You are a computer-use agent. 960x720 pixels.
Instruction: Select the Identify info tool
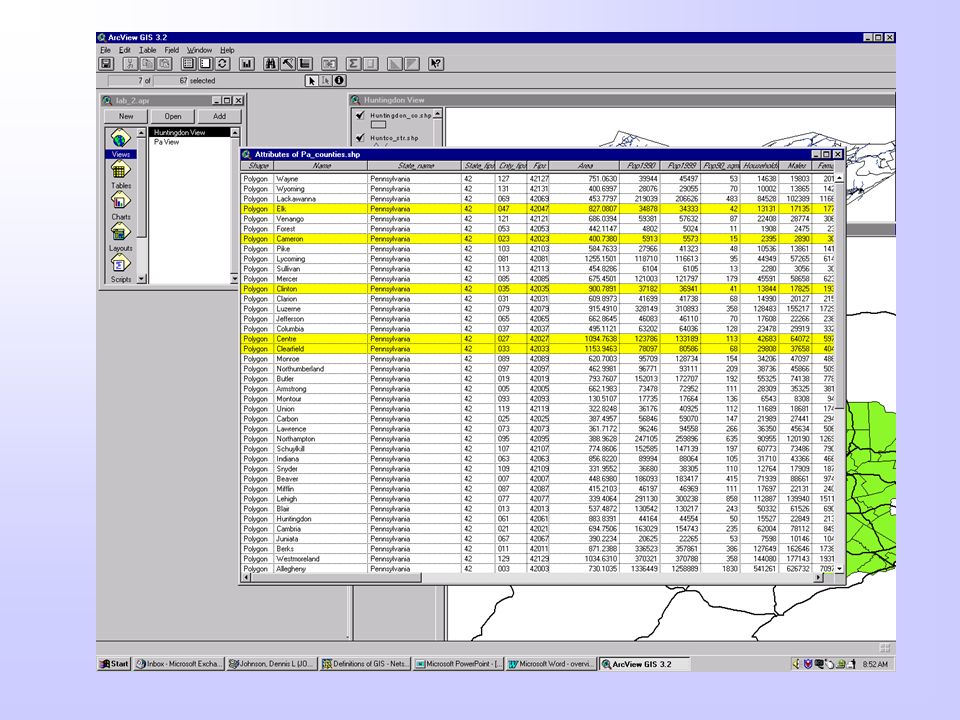pos(339,81)
